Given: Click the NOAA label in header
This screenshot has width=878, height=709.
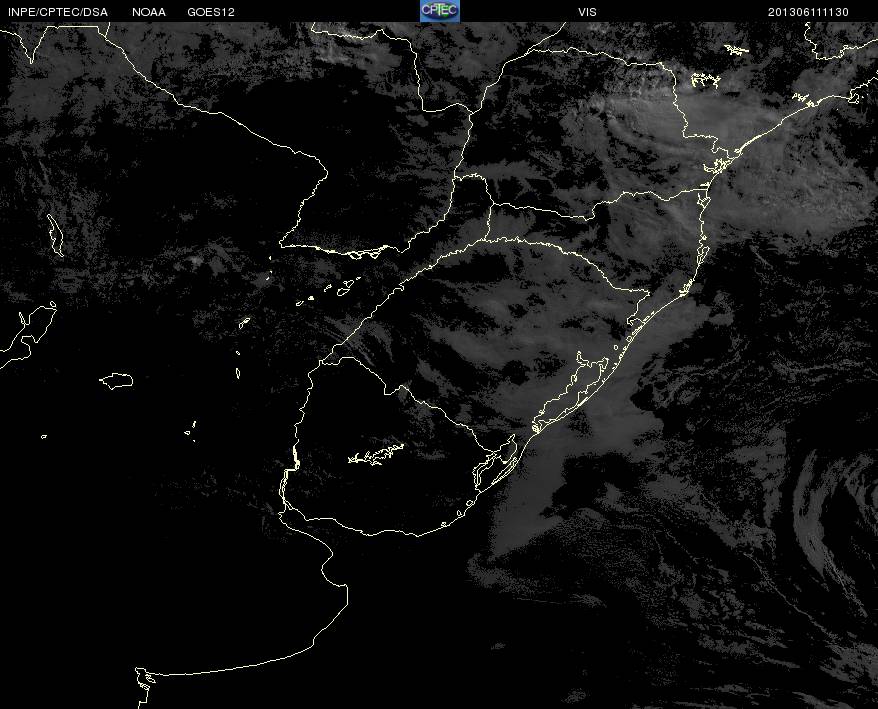Looking at the screenshot, I should coord(148,12).
